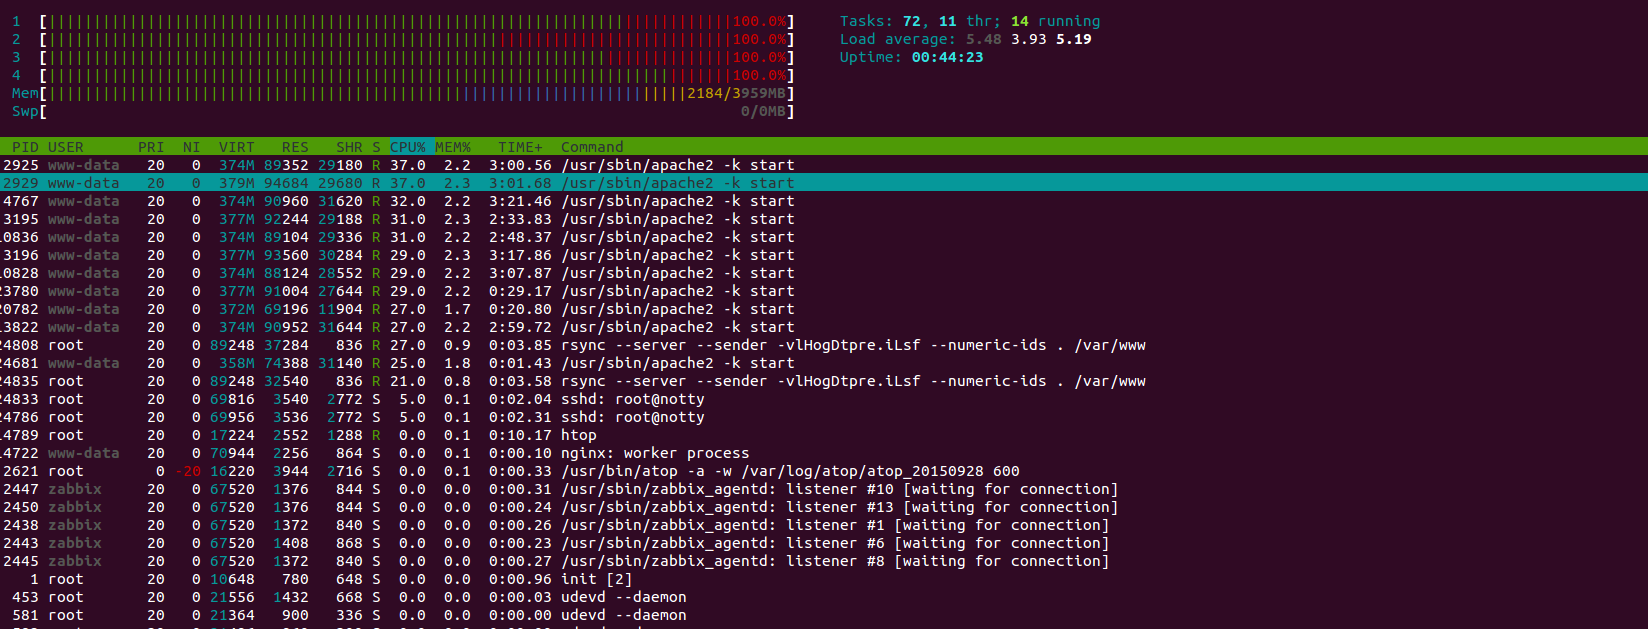1648x629 pixels.
Task: Sort by the RES column header
Action: coord(295,147)
